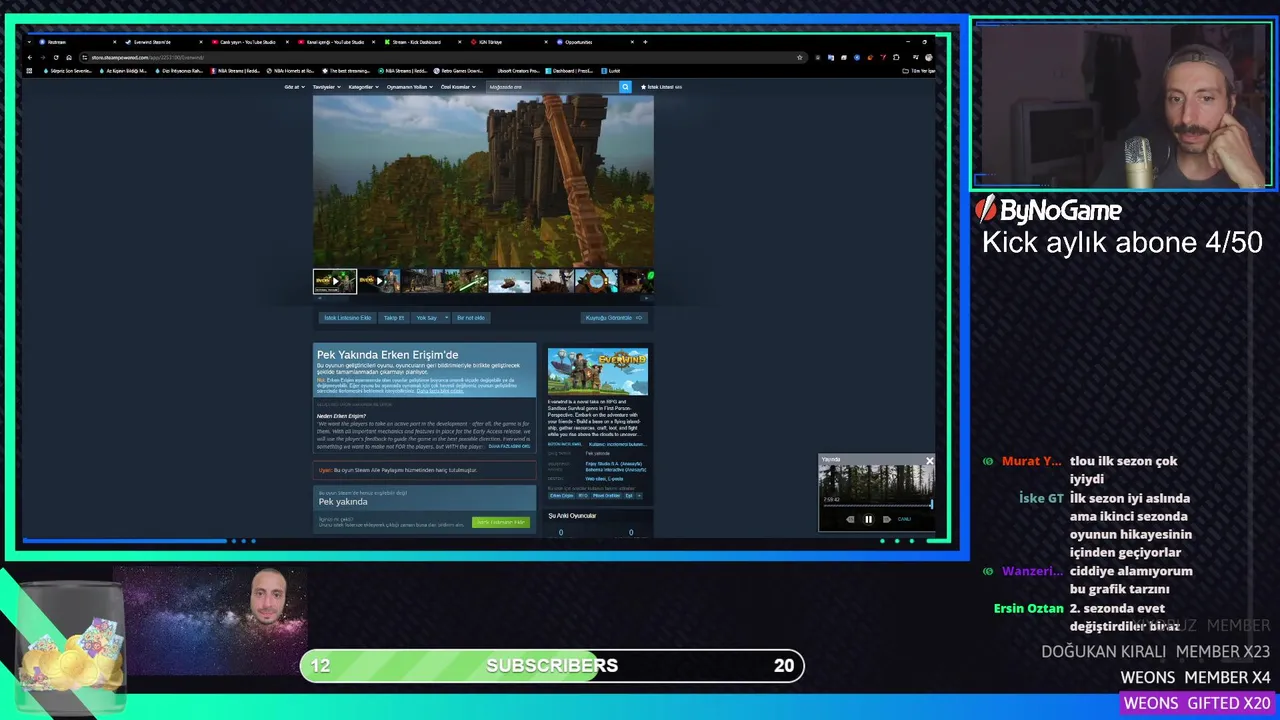
Task: Open the Oynamanın Yolları store menu
Action: pyautogui.click(x=410, y=87)
